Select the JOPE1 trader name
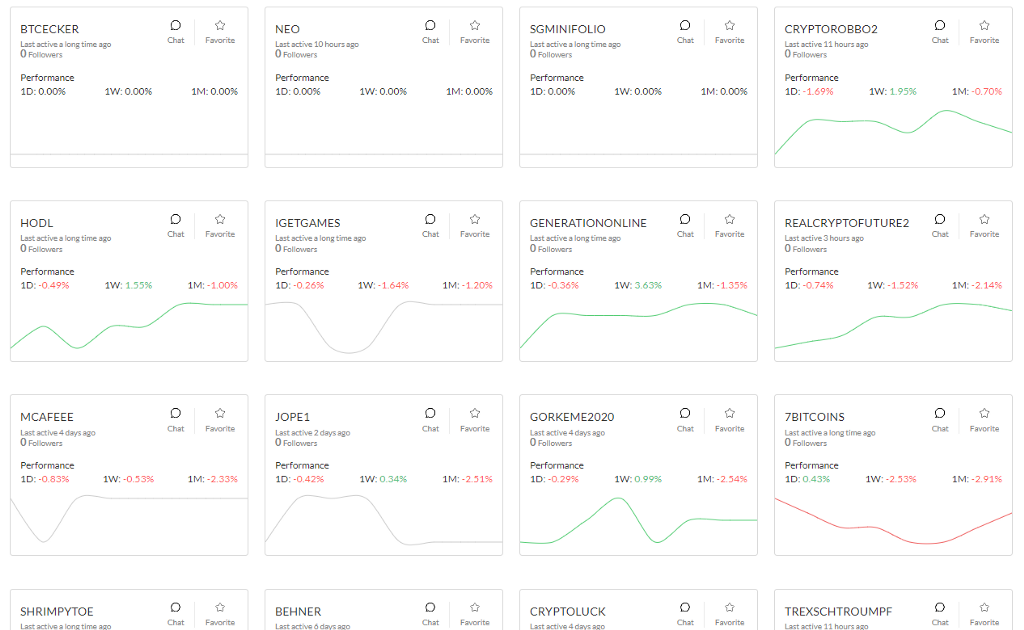 pos(294,417)
